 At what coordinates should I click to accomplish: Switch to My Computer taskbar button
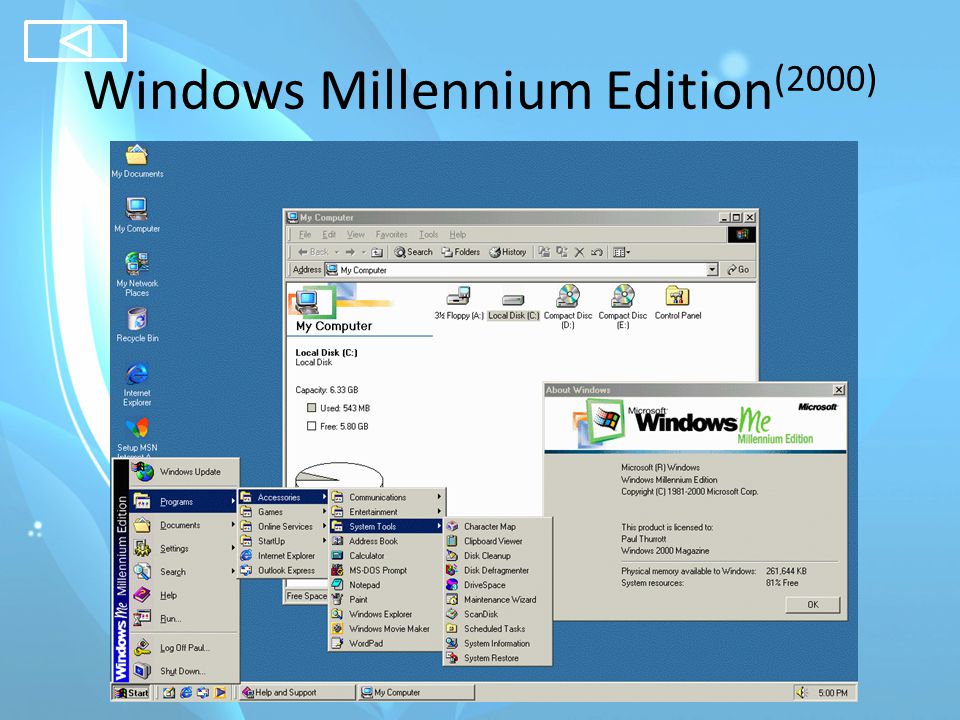(416, 692)
